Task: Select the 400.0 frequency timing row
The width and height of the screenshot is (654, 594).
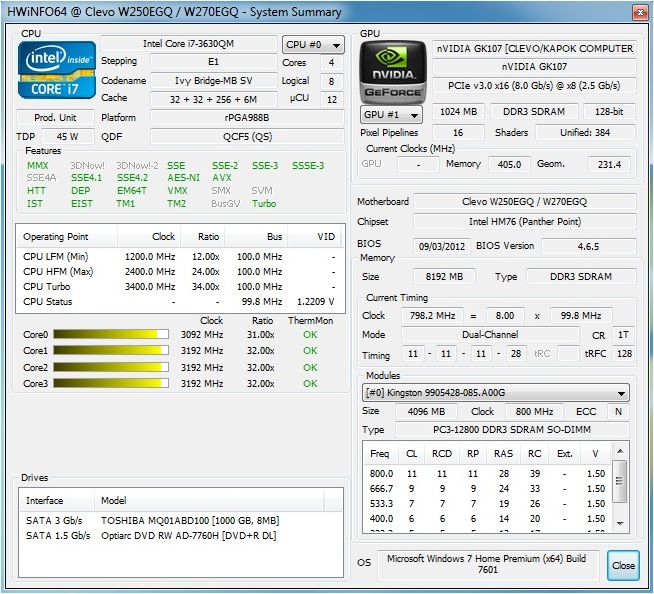Action: [x=487, y=518]
